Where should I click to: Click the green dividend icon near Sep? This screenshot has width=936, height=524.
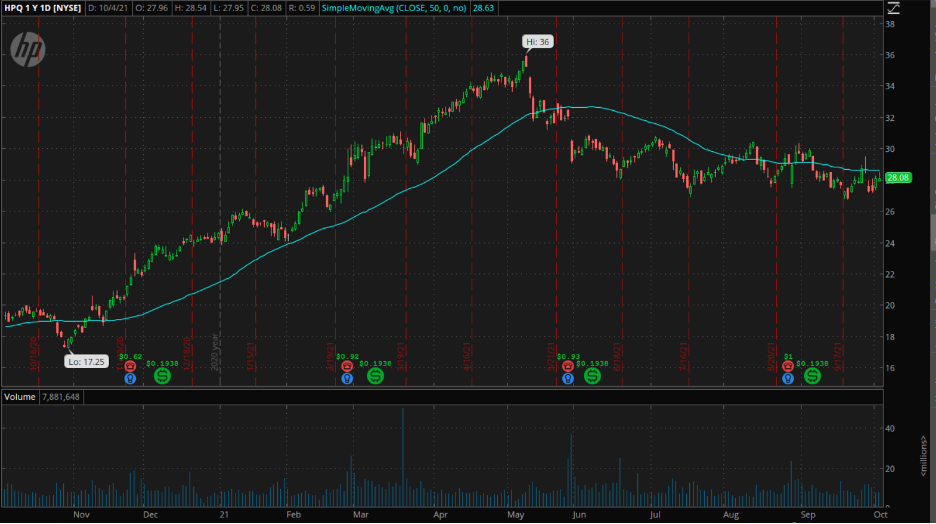click(x=812, y=376)
